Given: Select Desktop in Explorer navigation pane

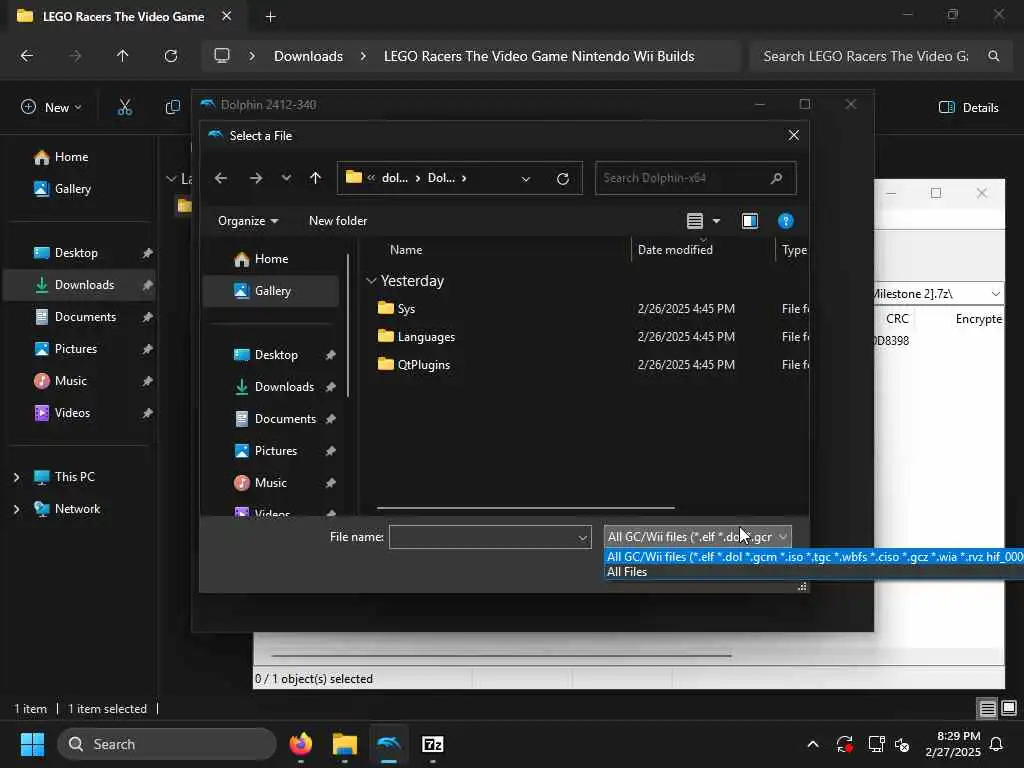Looking at the screenshot, I should click(x=80, y=253).
